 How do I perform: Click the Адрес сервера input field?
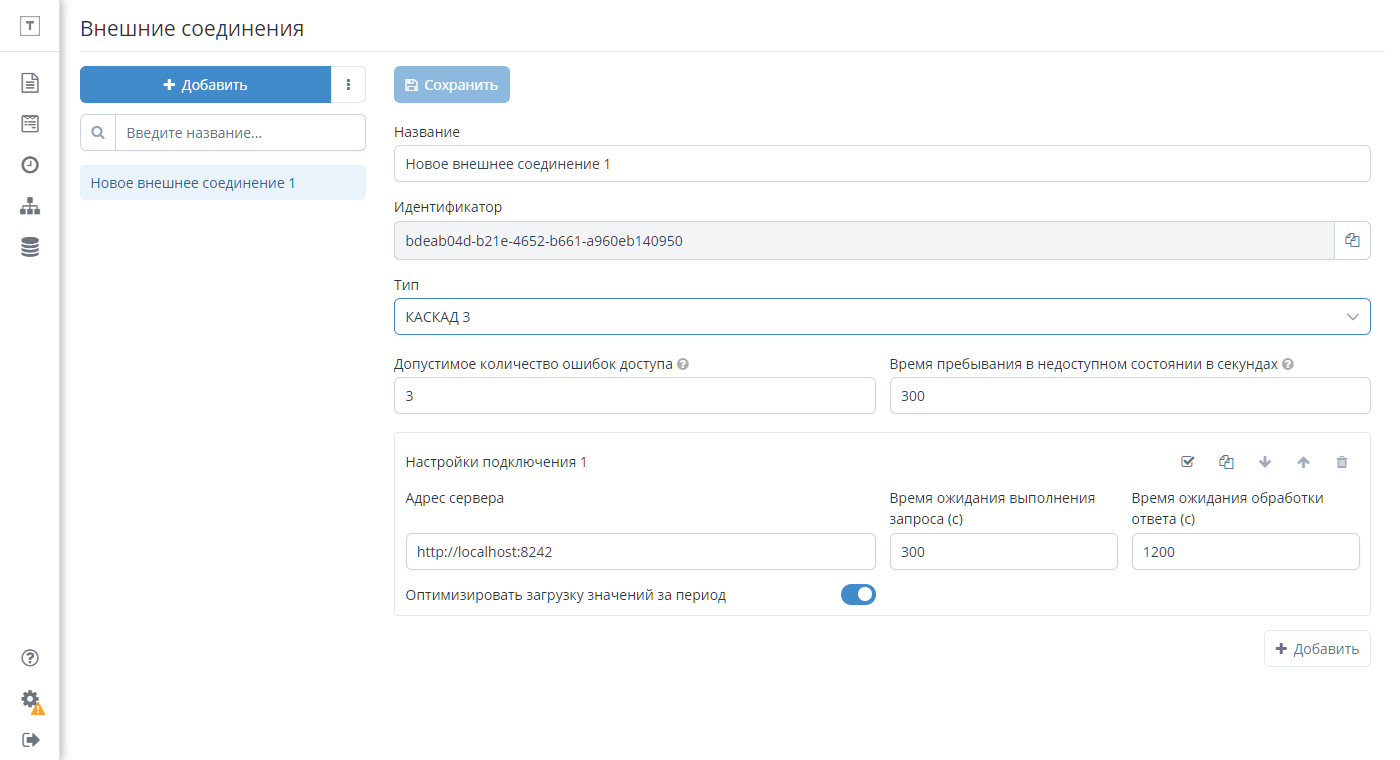tap(641, 551)
